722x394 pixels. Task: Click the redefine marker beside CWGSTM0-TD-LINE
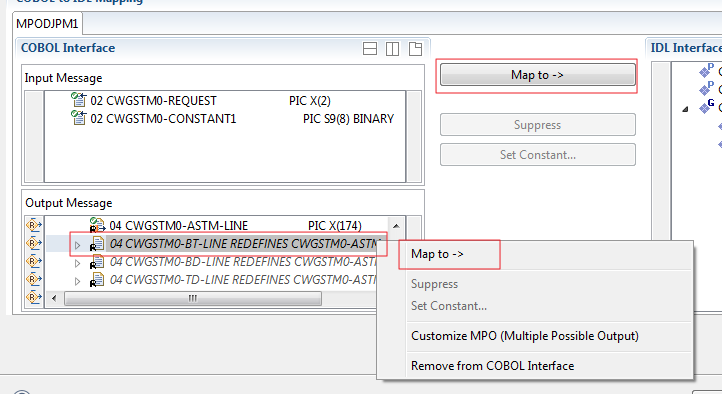click(34, 279)
